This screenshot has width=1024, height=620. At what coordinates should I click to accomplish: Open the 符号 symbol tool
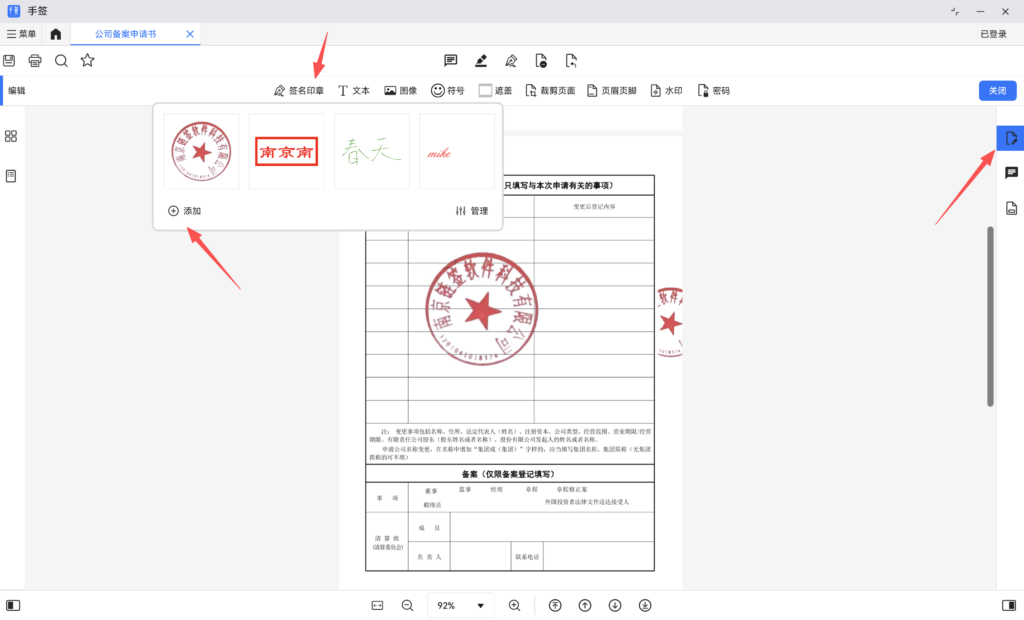pos(447,90)
